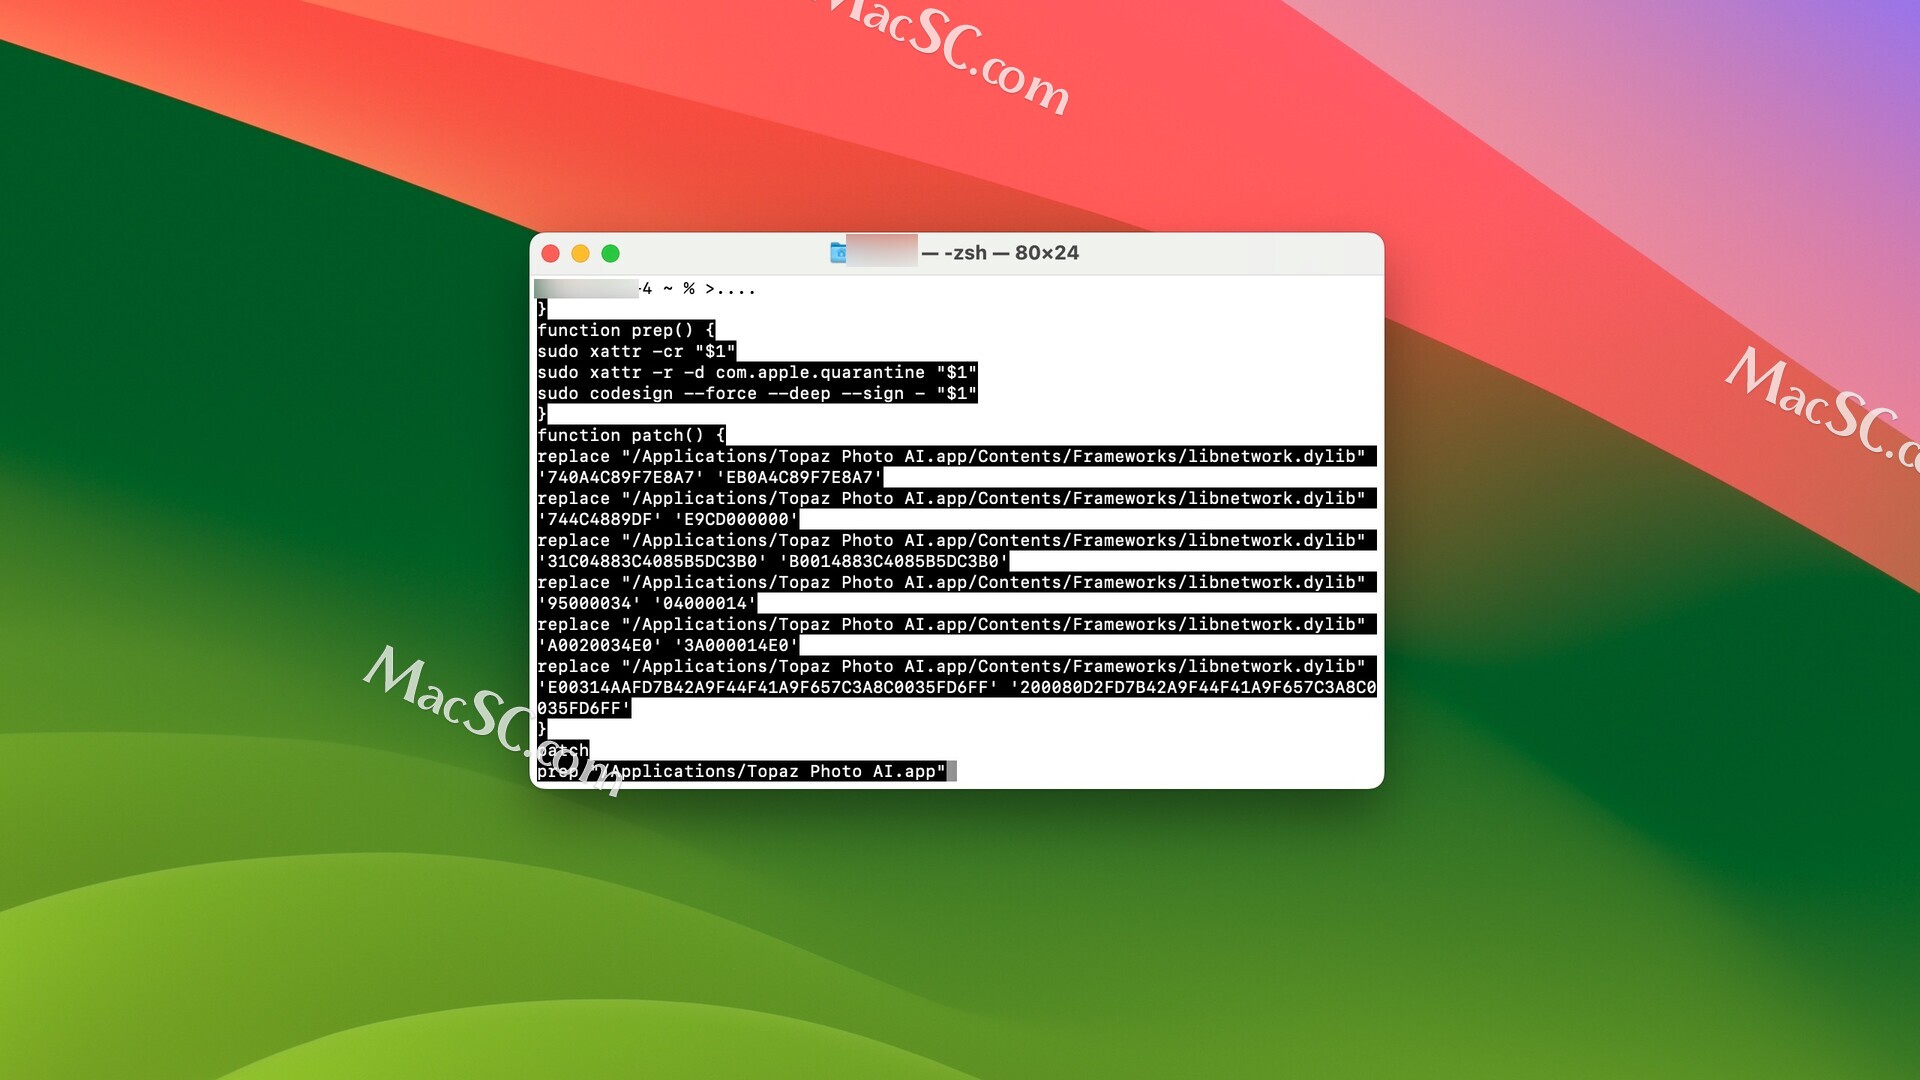The width and height of the screenshot is (1920, 1080).
Task: Click the 'sudo codesign --force --deep' line
Action: [x=757, y=393]
